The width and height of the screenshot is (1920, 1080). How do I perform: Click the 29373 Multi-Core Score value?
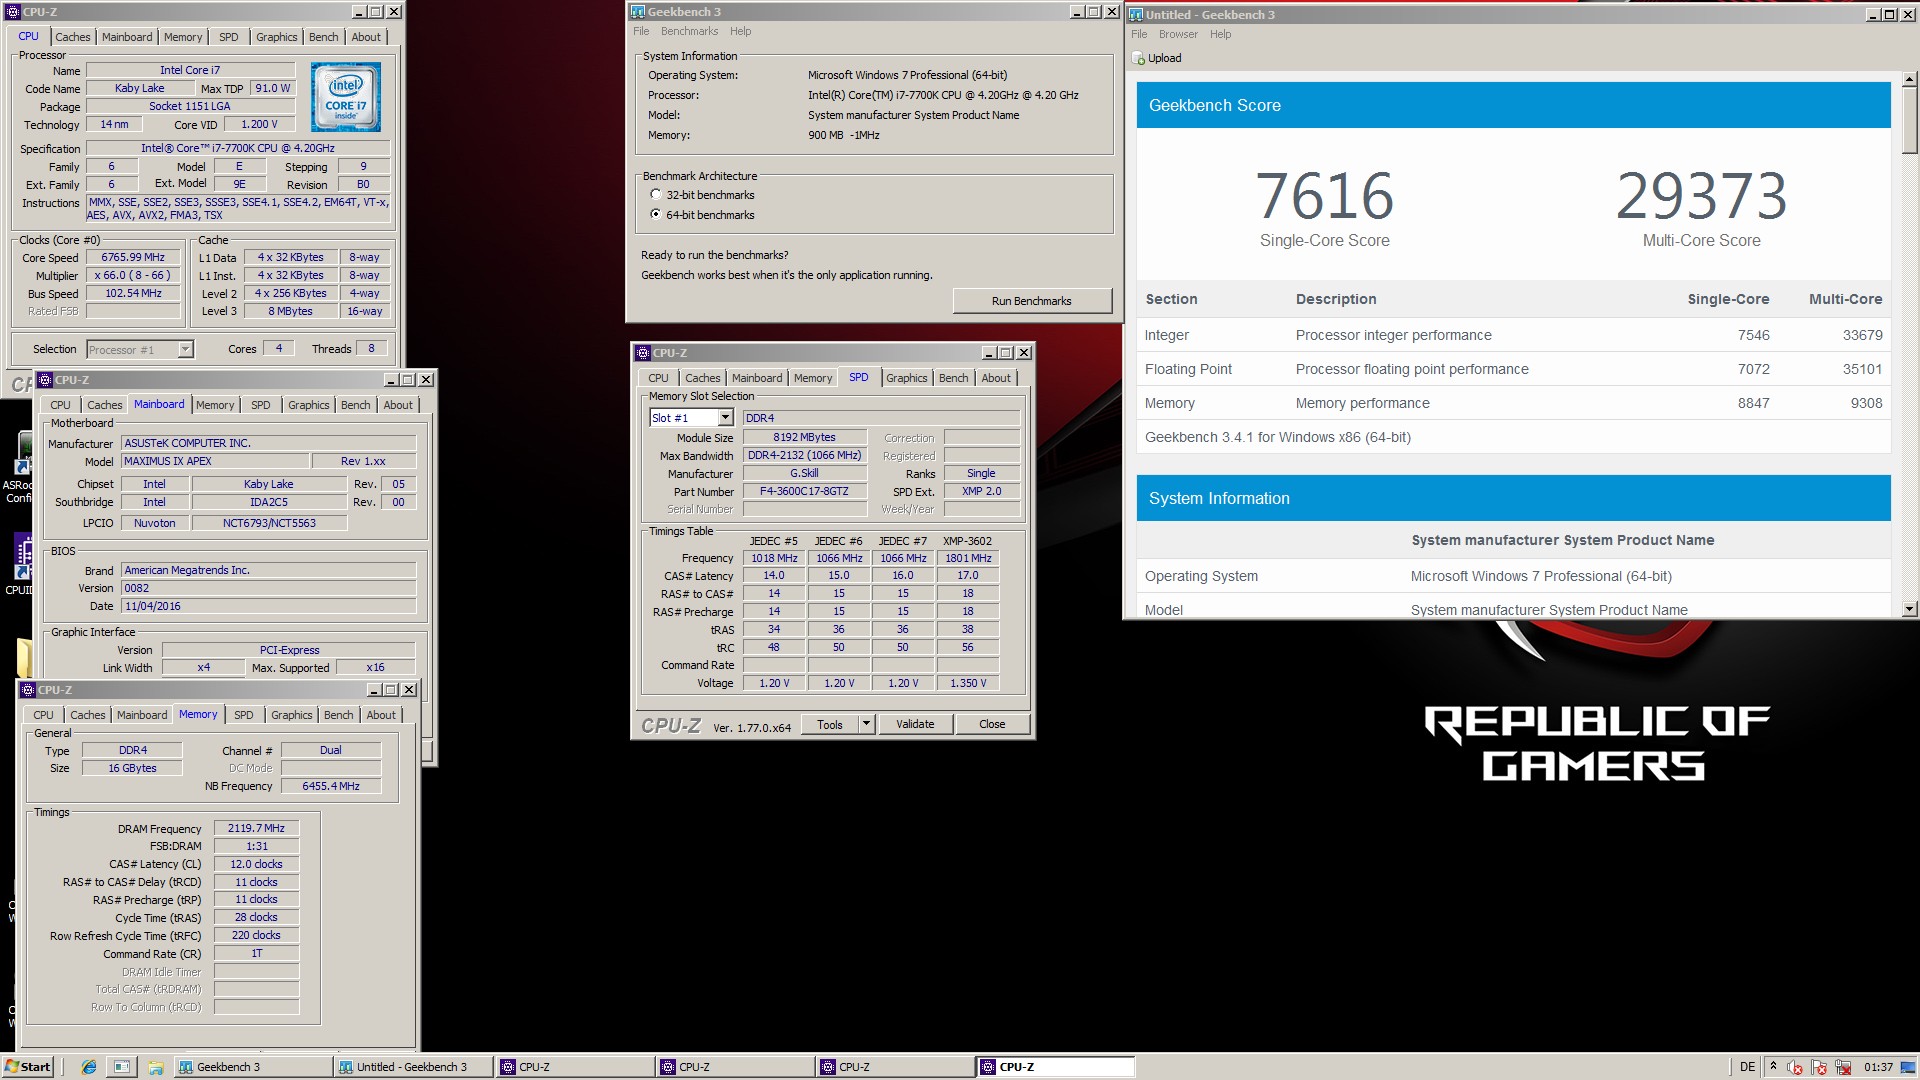coord(1701,196)
